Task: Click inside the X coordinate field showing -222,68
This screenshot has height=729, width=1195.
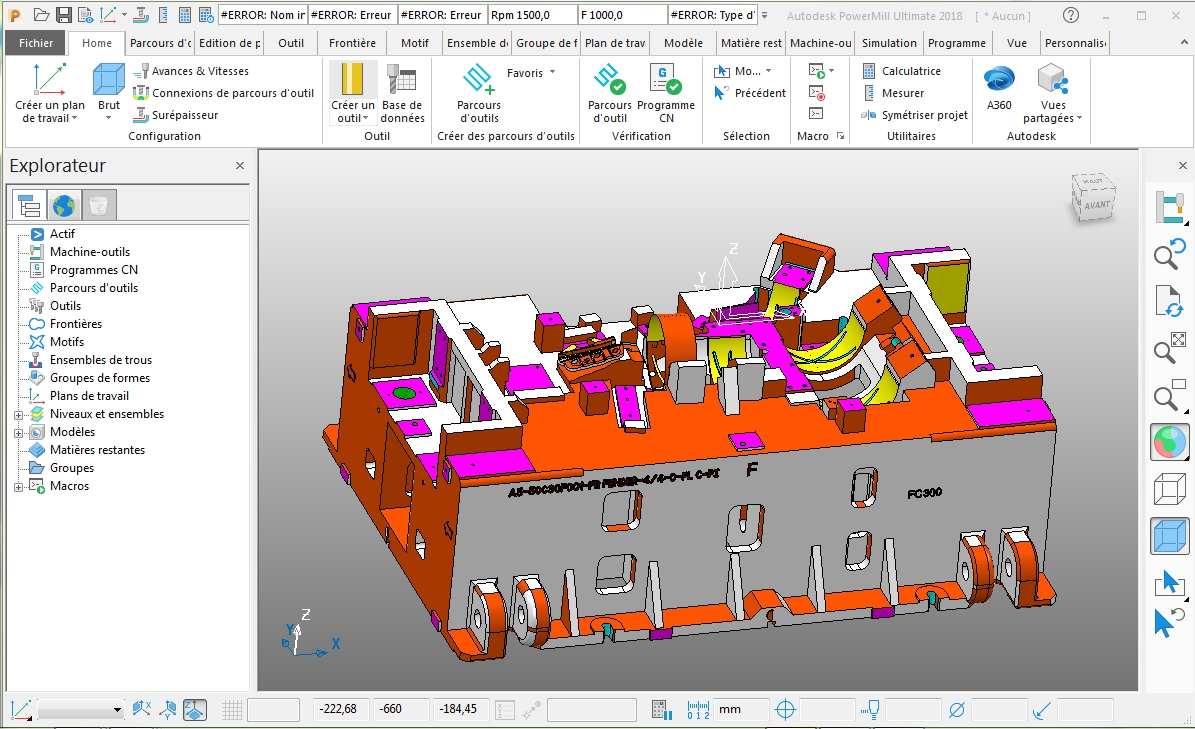Action: coord(339,709)
